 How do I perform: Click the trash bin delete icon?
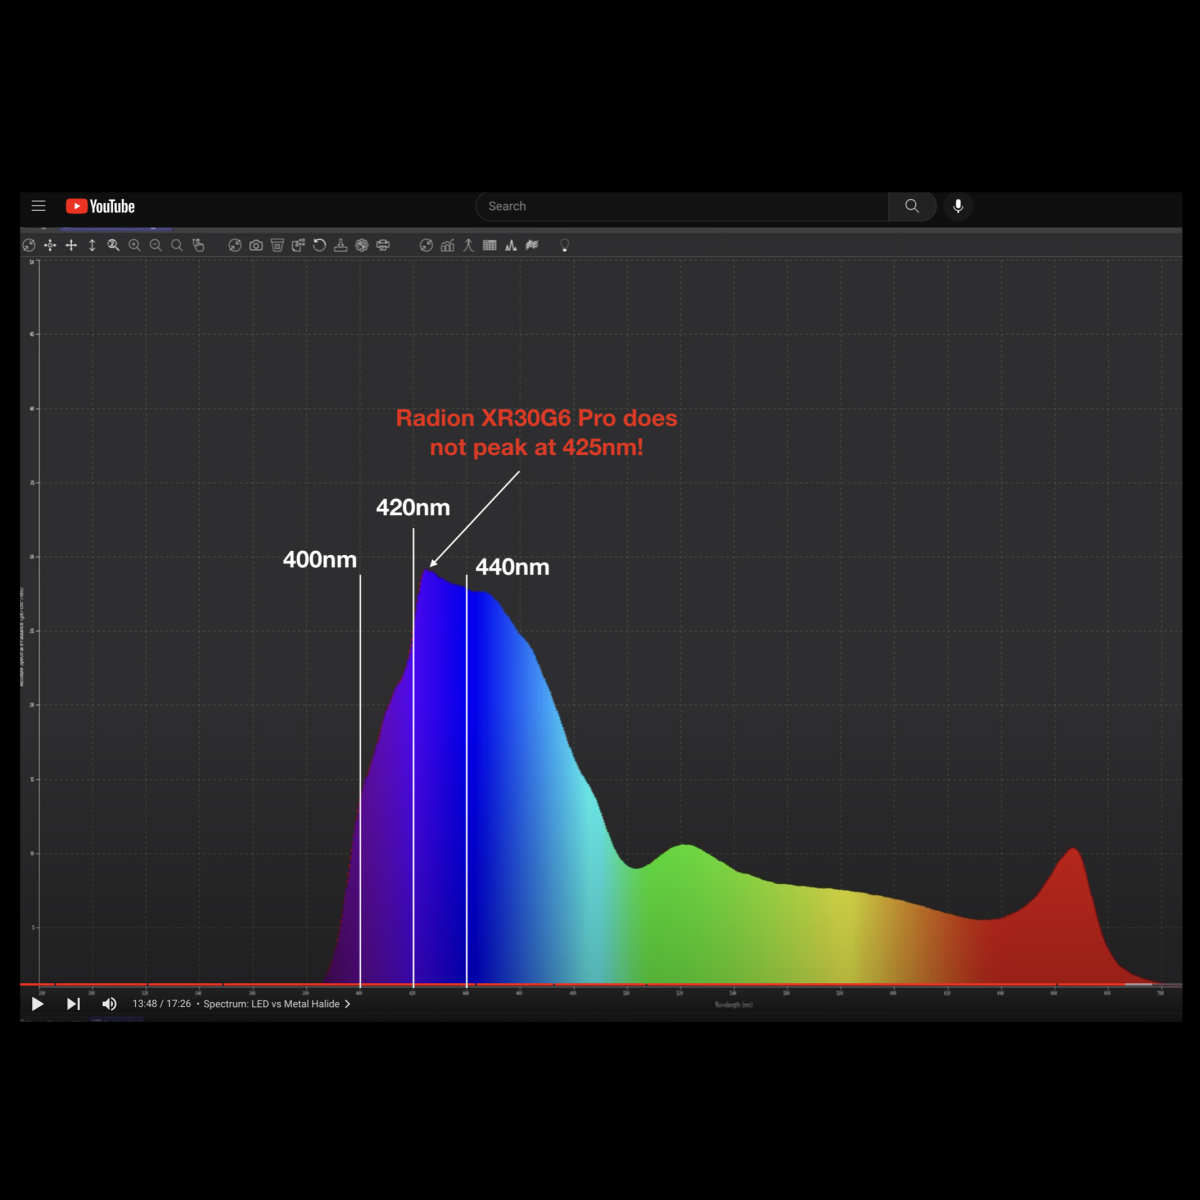(x=277, y=245)
